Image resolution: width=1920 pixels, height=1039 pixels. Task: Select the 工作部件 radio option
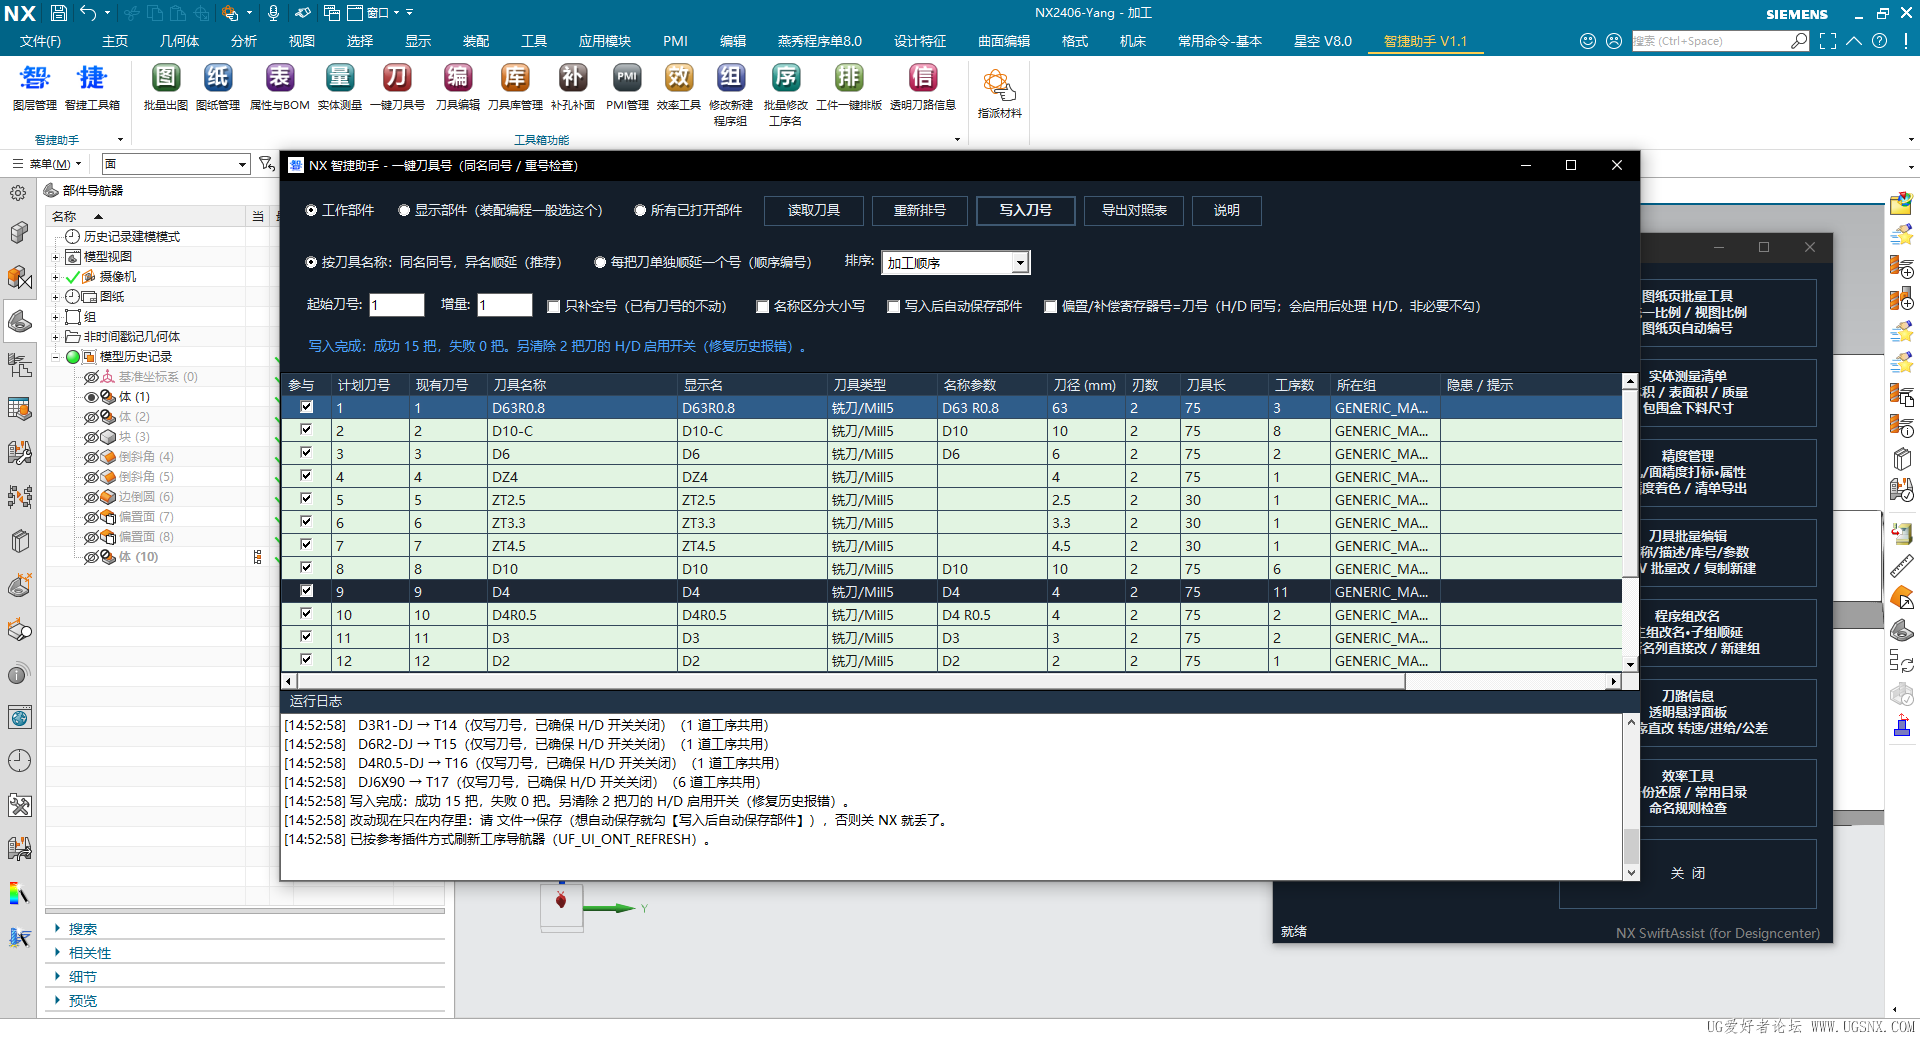click(x=340, y=210)
